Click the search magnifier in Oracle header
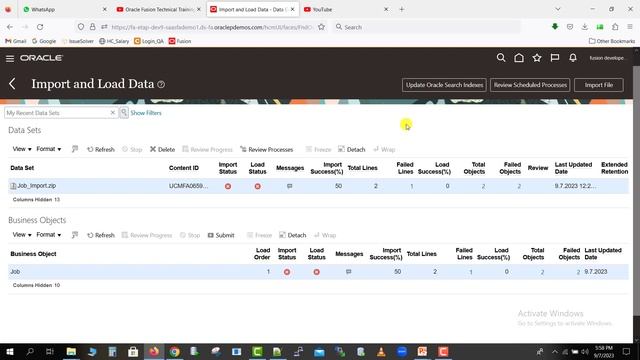Screen dimensions: 640x360 [501, 58]
